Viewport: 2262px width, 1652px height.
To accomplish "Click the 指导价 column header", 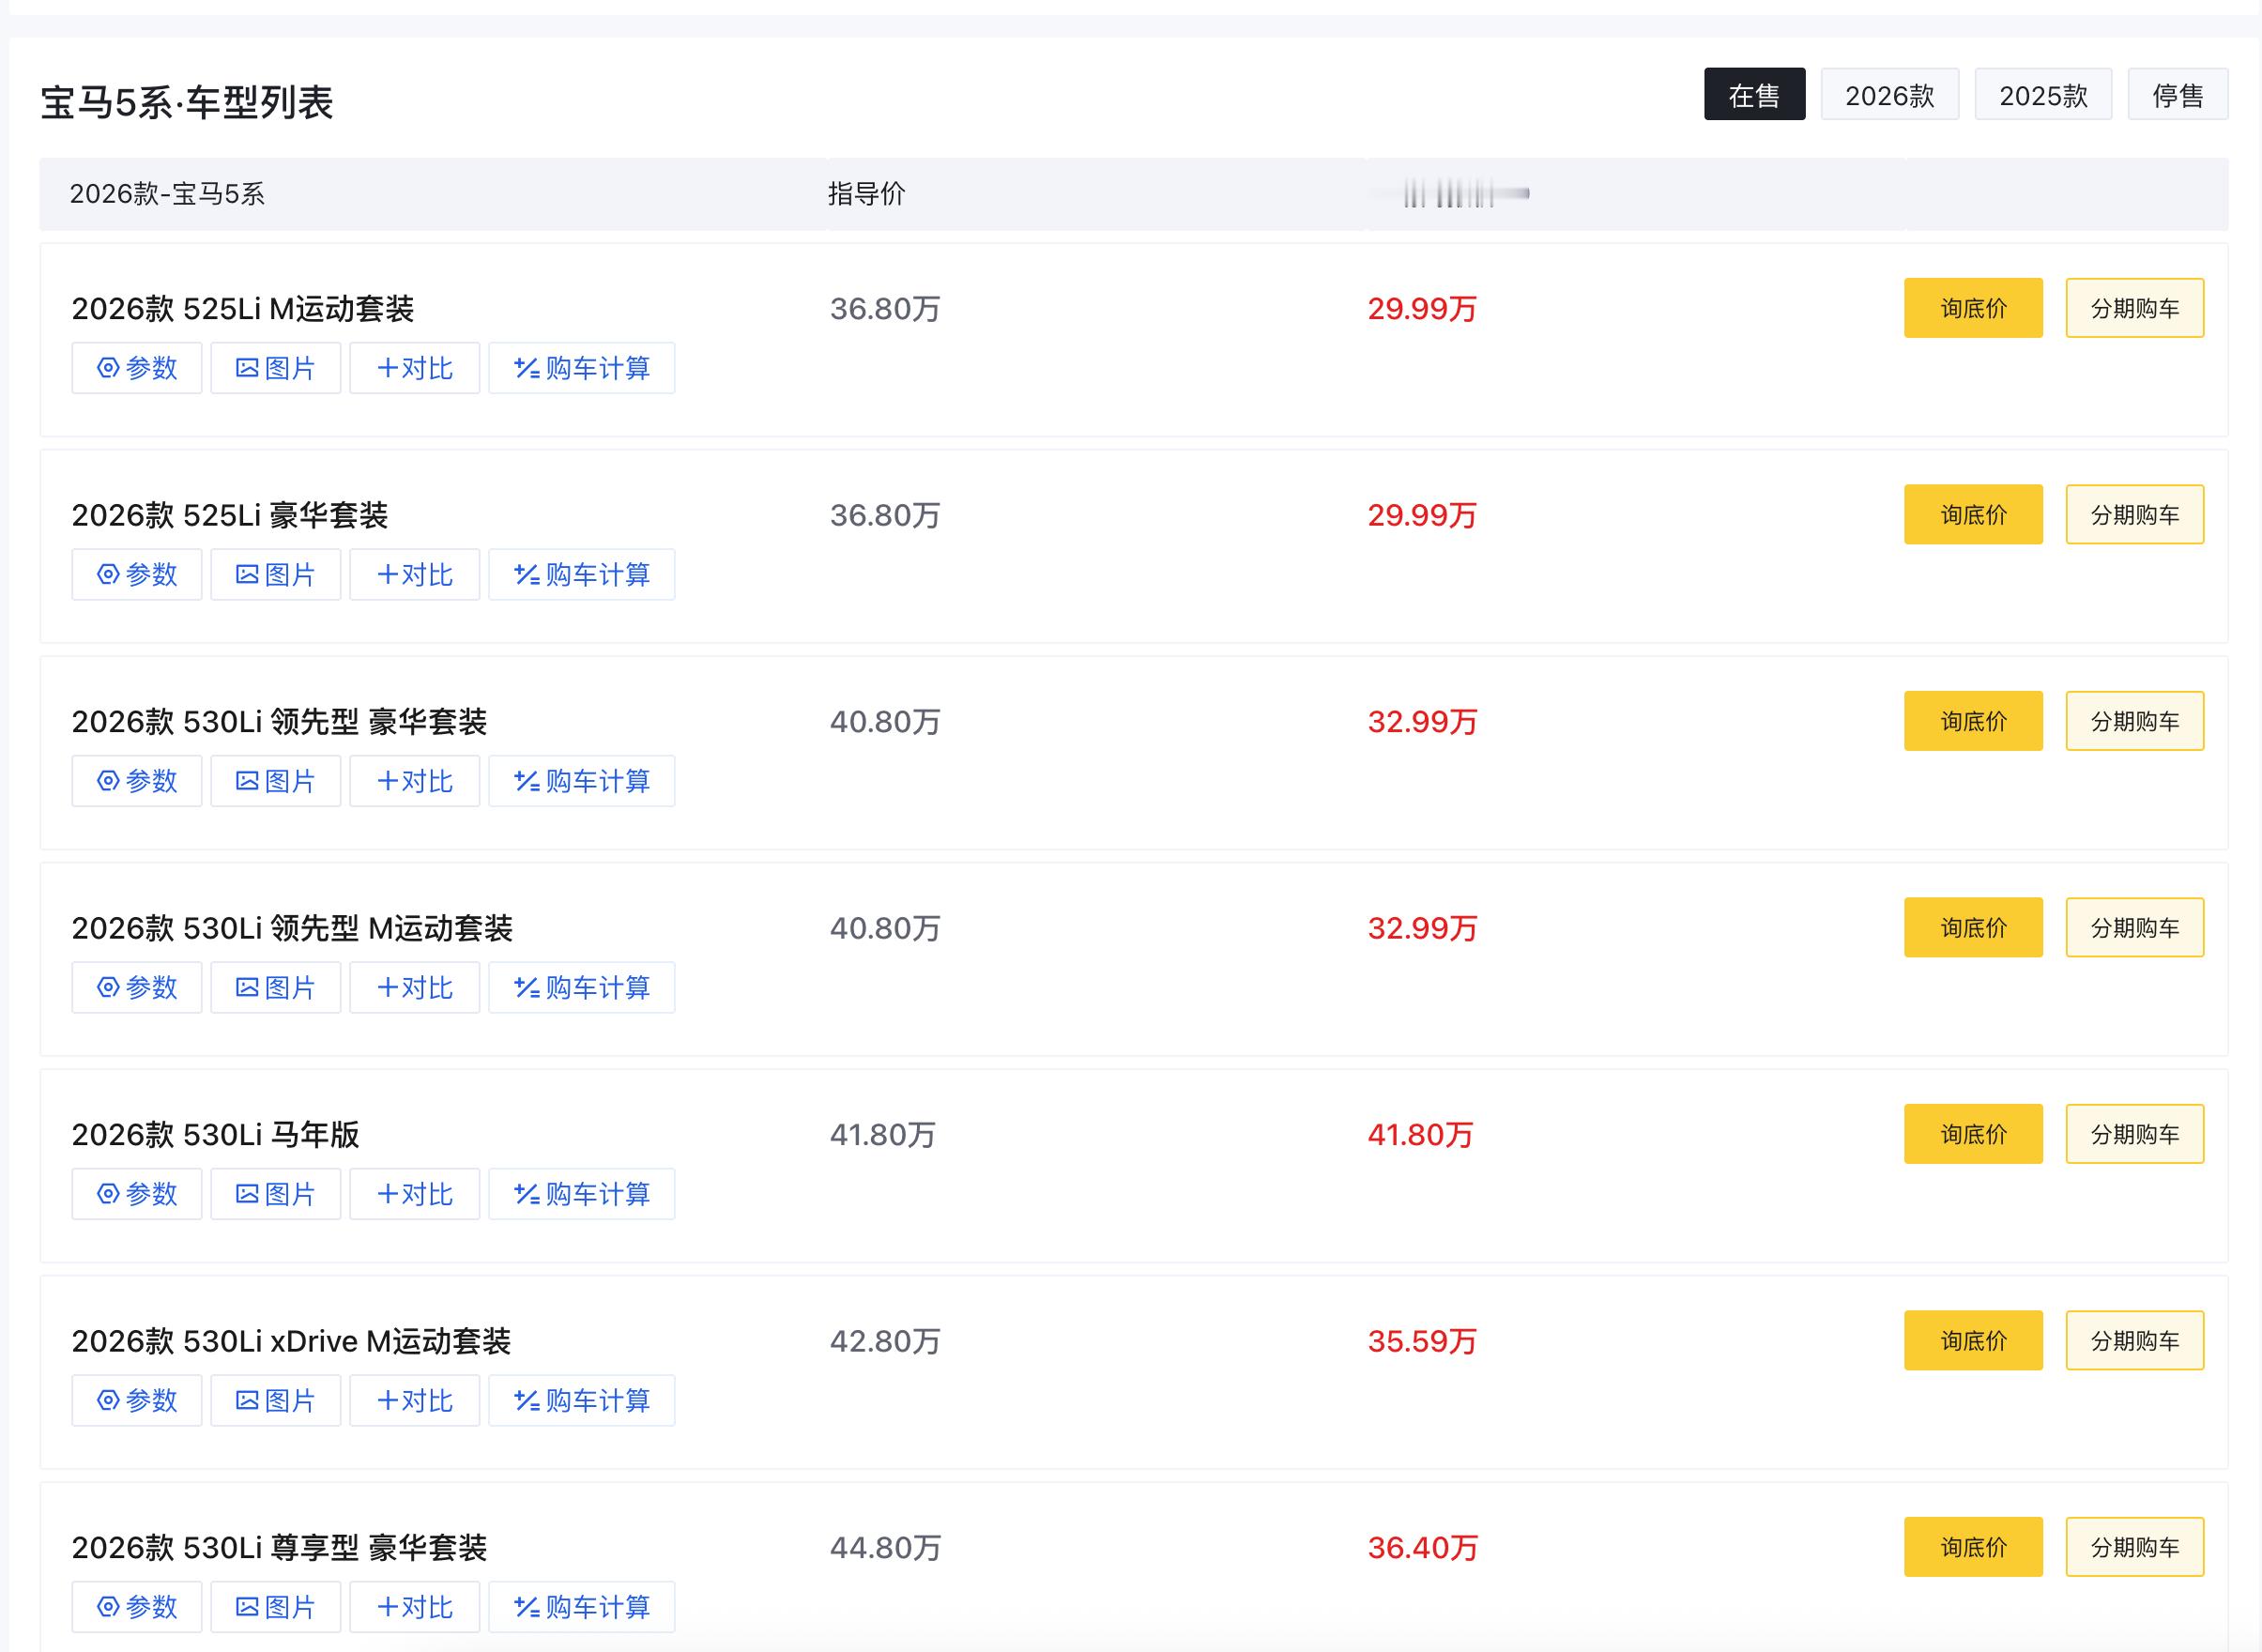I will click(866, 194).
